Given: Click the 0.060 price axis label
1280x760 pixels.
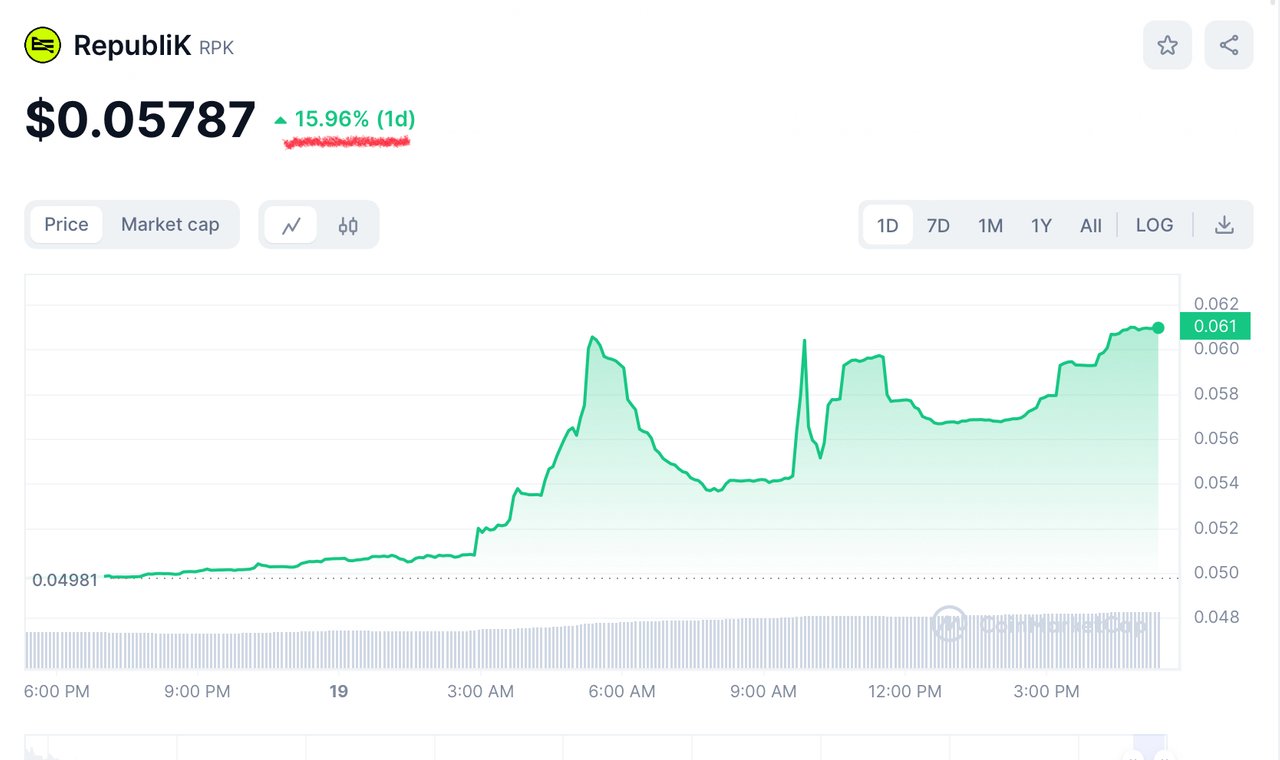Looking at the screenshot, I should (1216, 349).
